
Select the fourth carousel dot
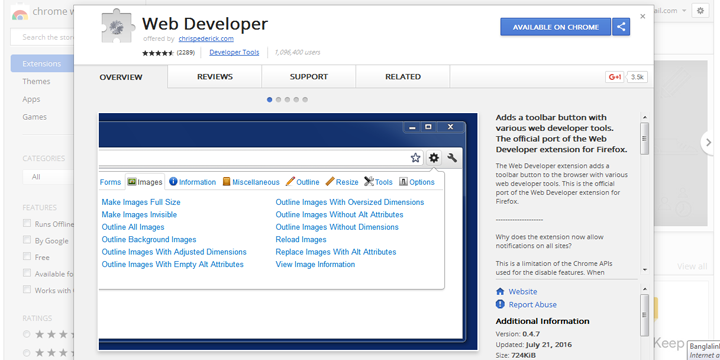(x=296, y=100)
